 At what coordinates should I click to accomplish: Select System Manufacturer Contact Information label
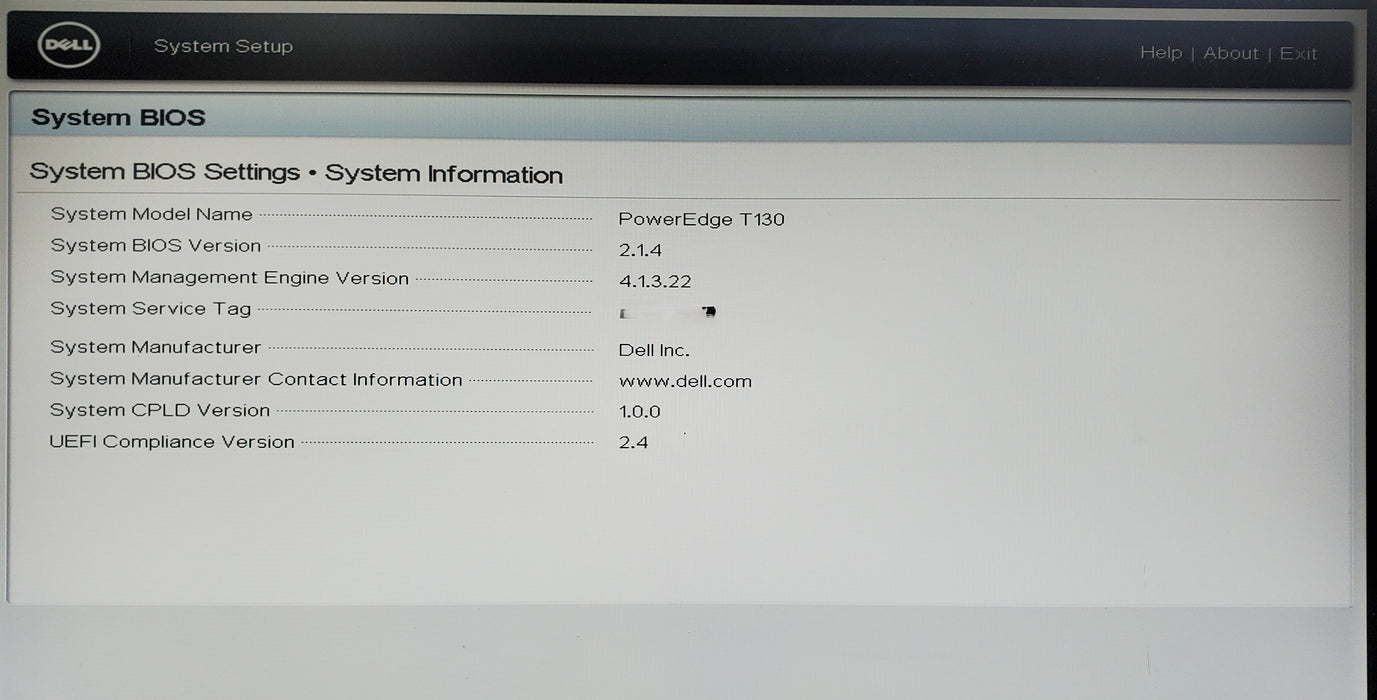point(257,380)
